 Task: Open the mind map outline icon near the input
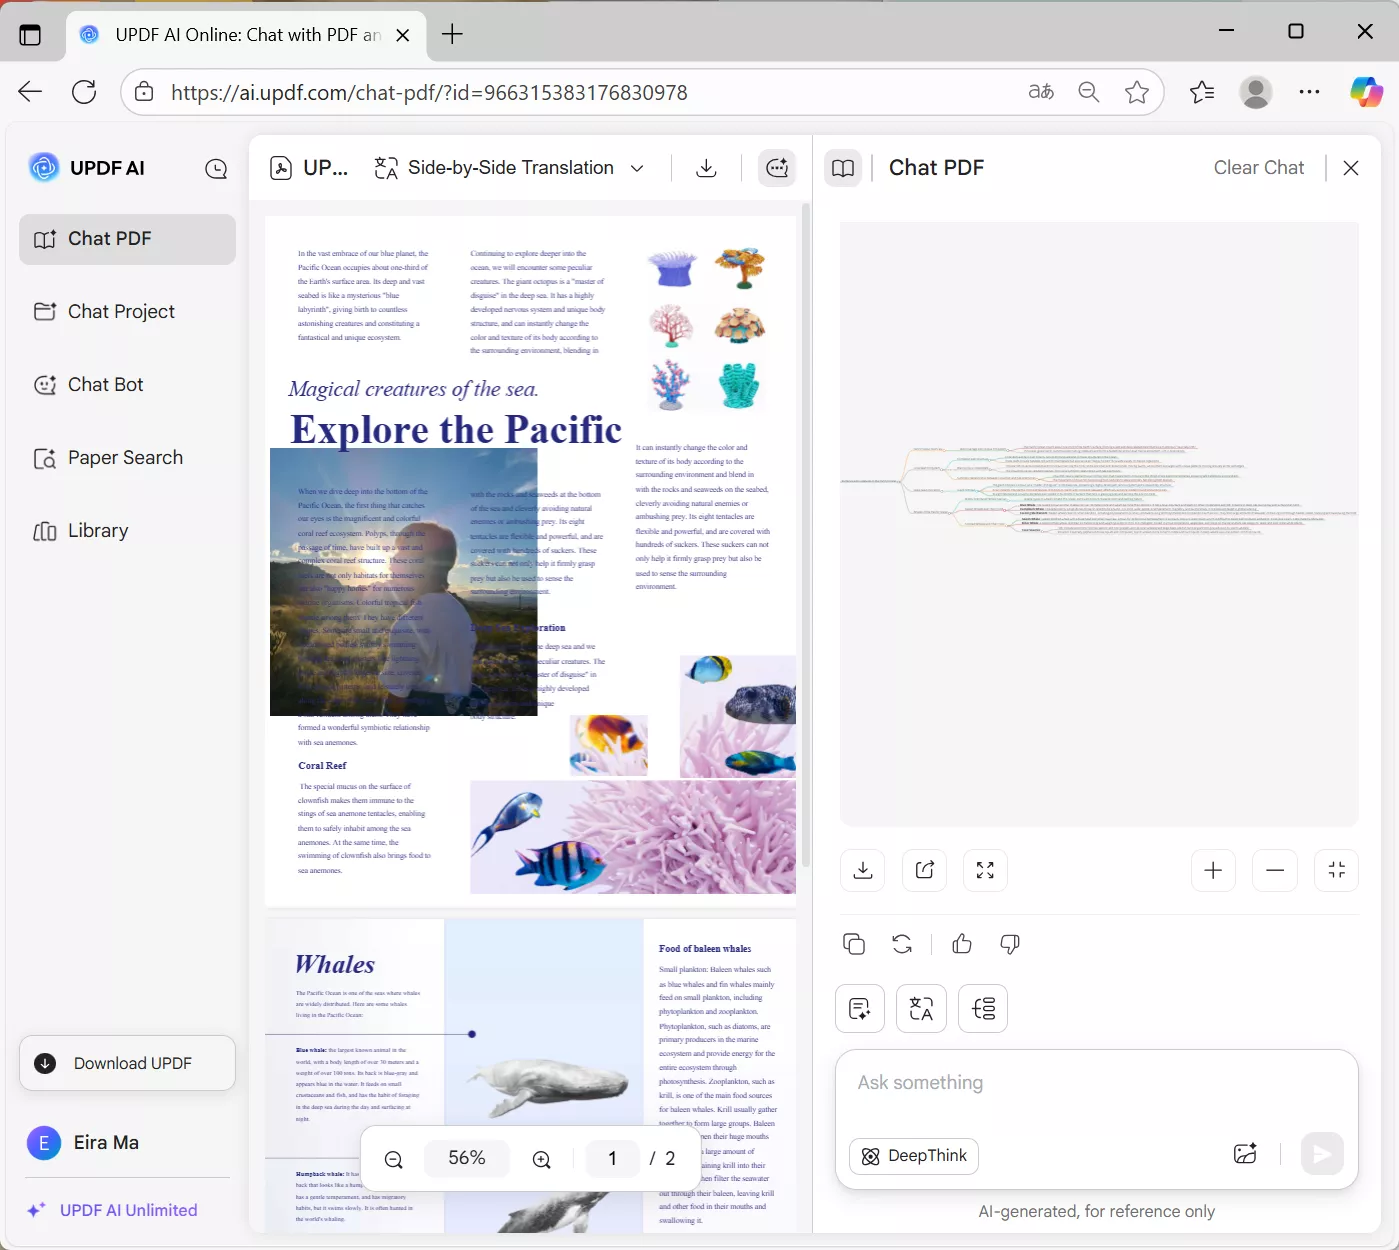click(983, 1008)
